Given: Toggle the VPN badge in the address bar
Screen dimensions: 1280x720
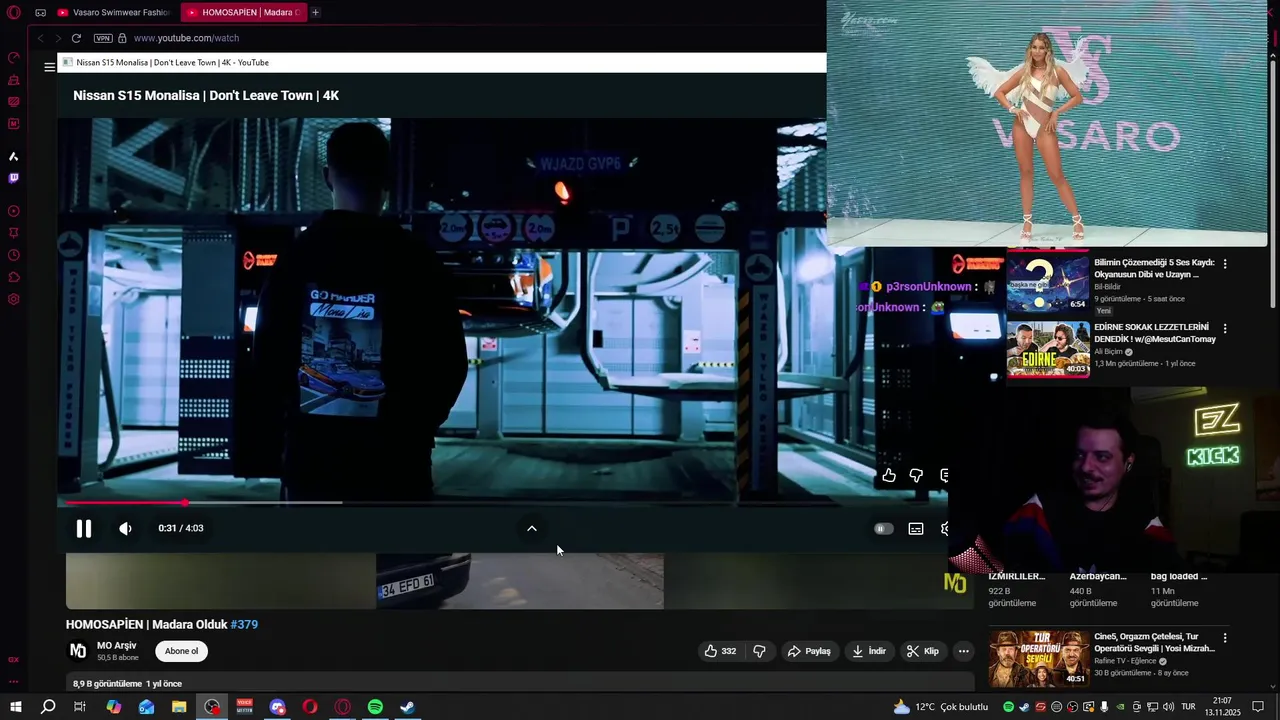Looking at the screenshot, I should (x=103, y=38).
